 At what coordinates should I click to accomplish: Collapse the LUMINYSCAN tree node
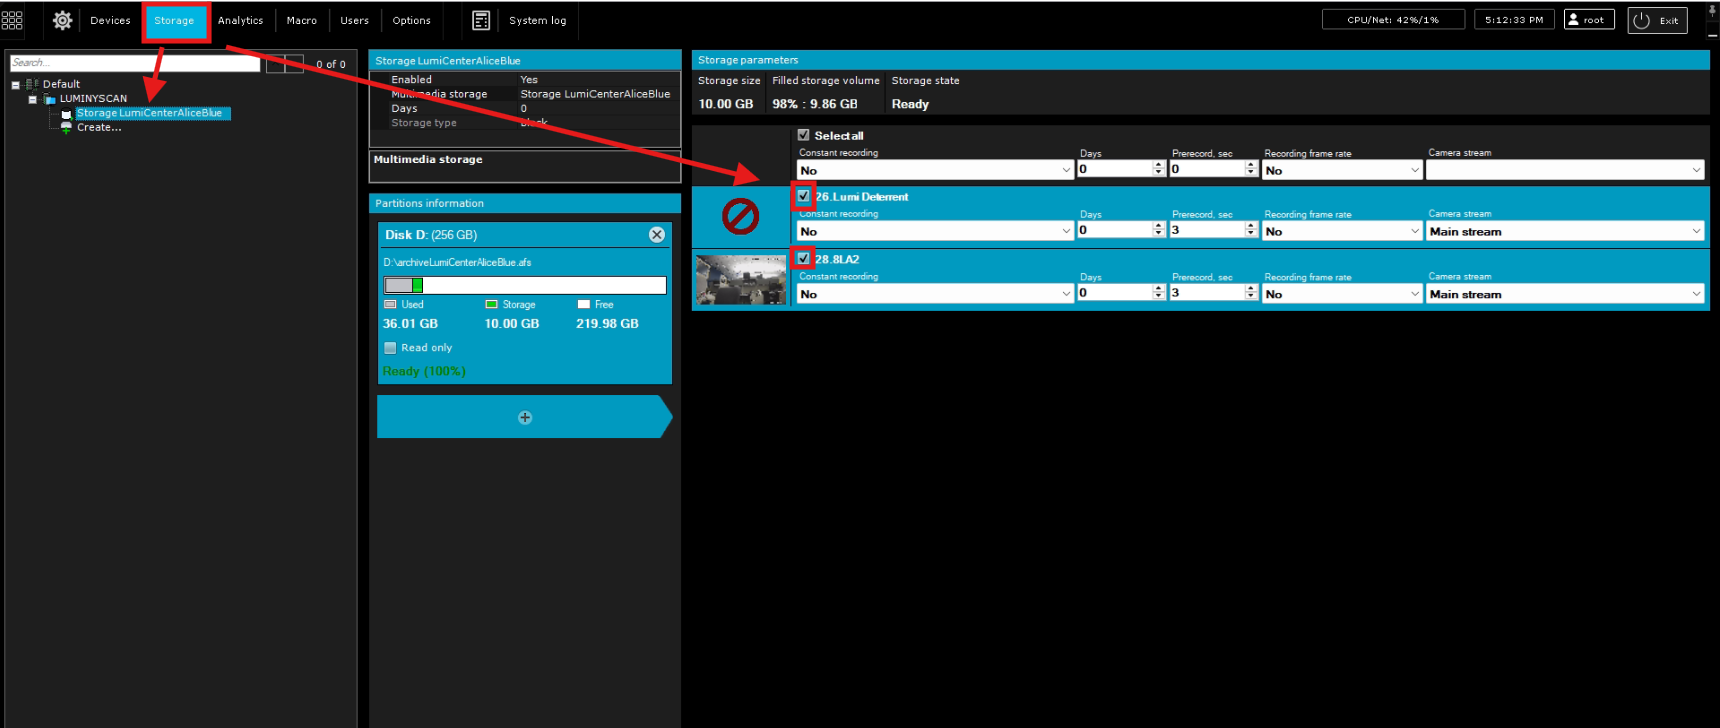33,99
